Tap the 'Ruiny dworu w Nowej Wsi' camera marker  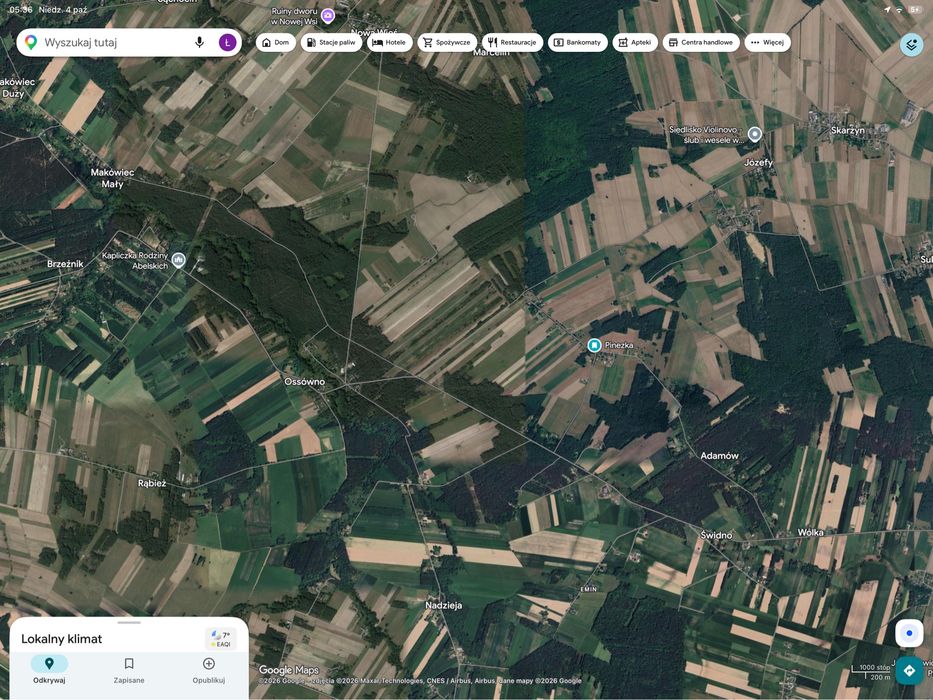coord(327,15)
